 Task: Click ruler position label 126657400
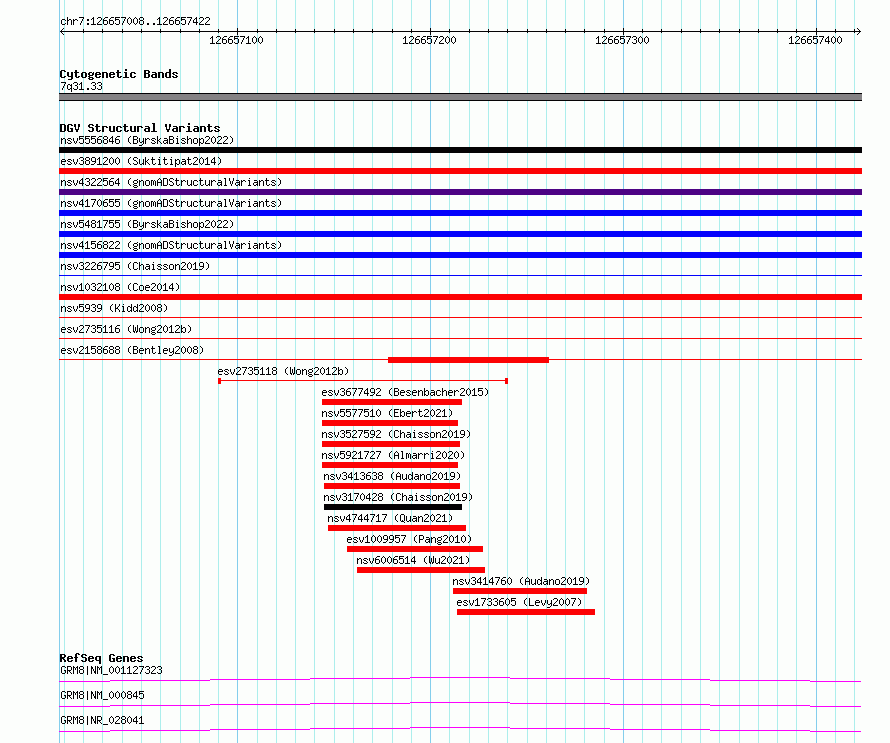815,40
